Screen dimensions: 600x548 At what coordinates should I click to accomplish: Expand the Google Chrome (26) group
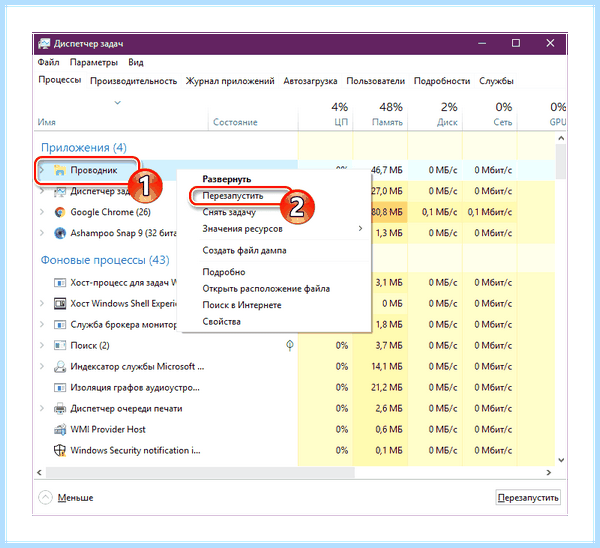click(x=42, y=212)
